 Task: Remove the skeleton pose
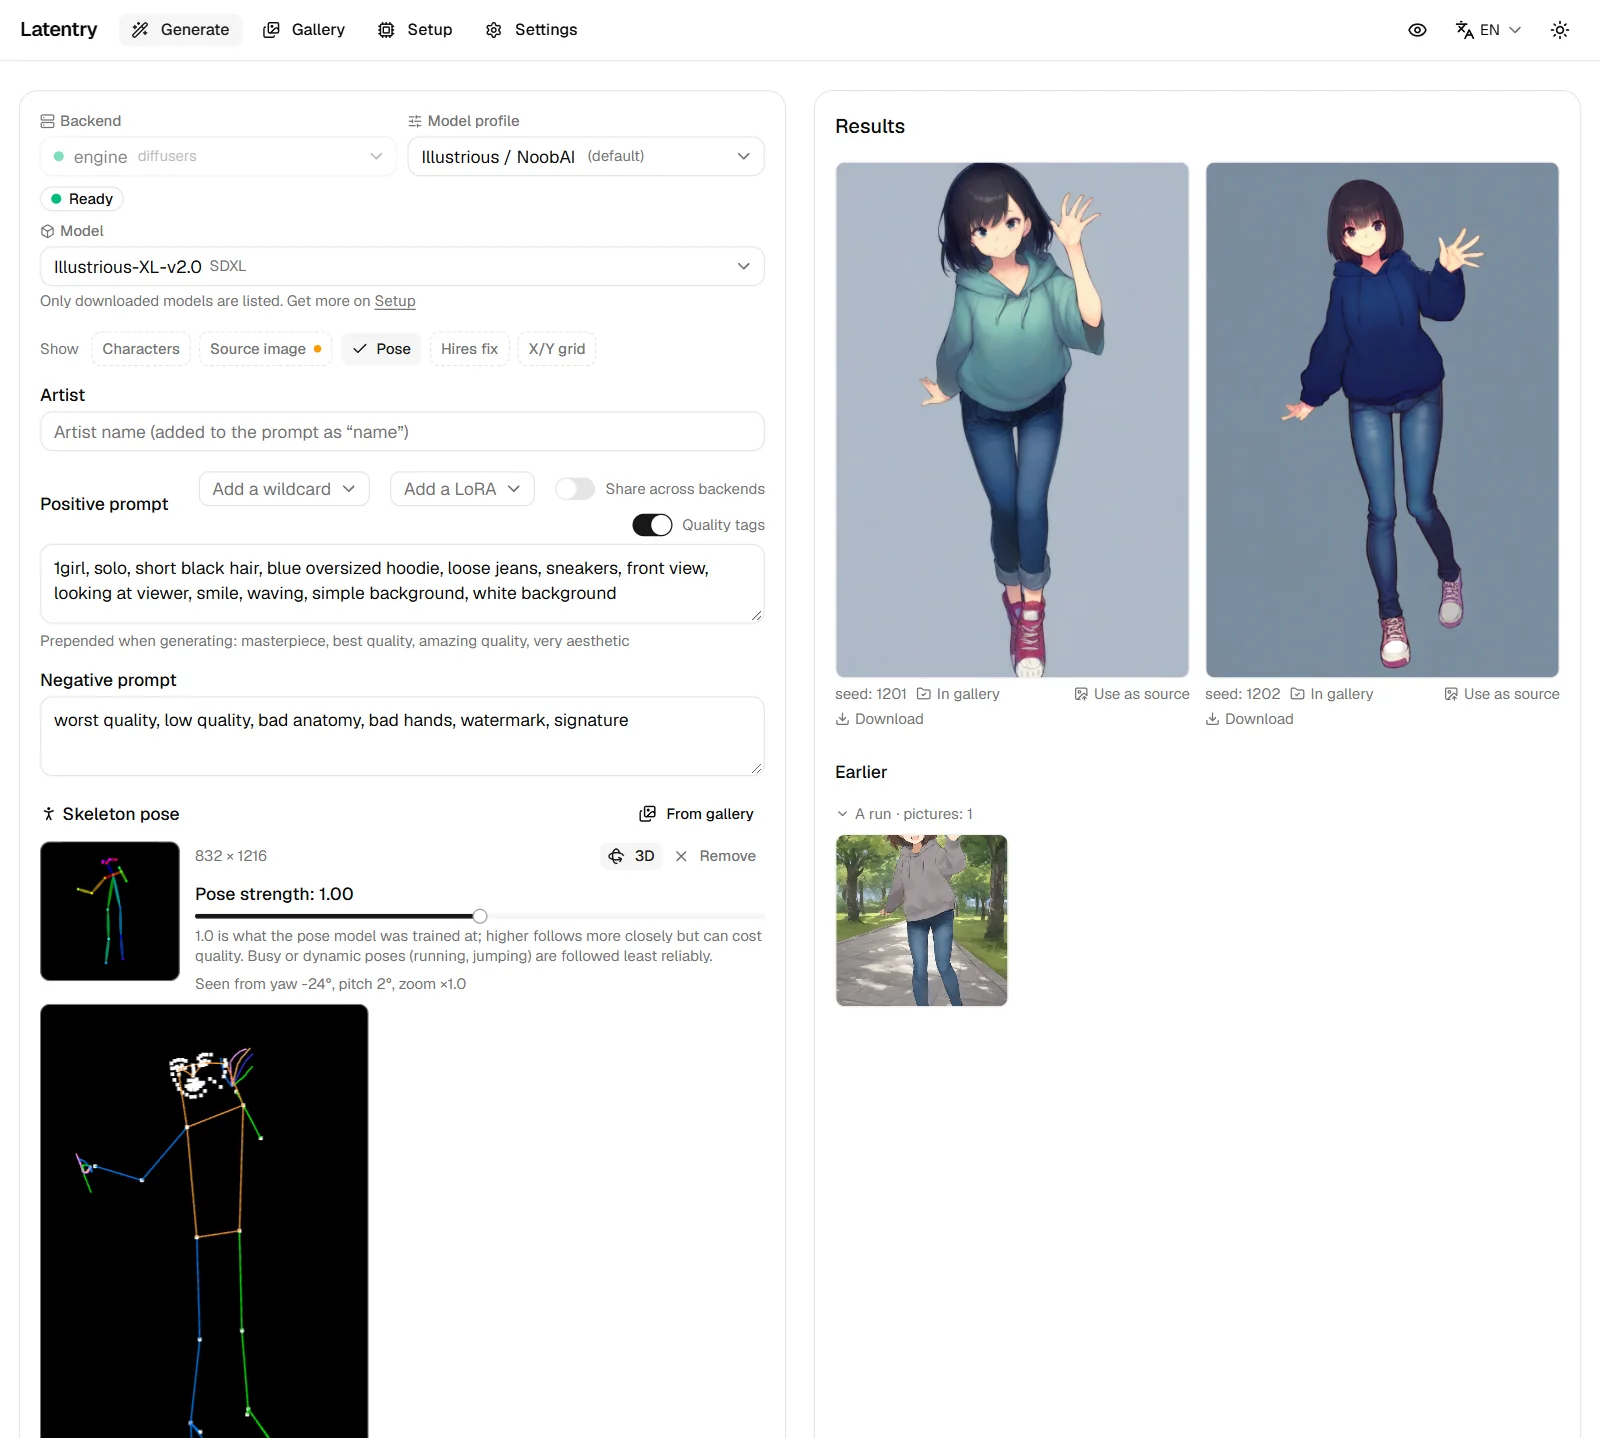tap(715, 856)
